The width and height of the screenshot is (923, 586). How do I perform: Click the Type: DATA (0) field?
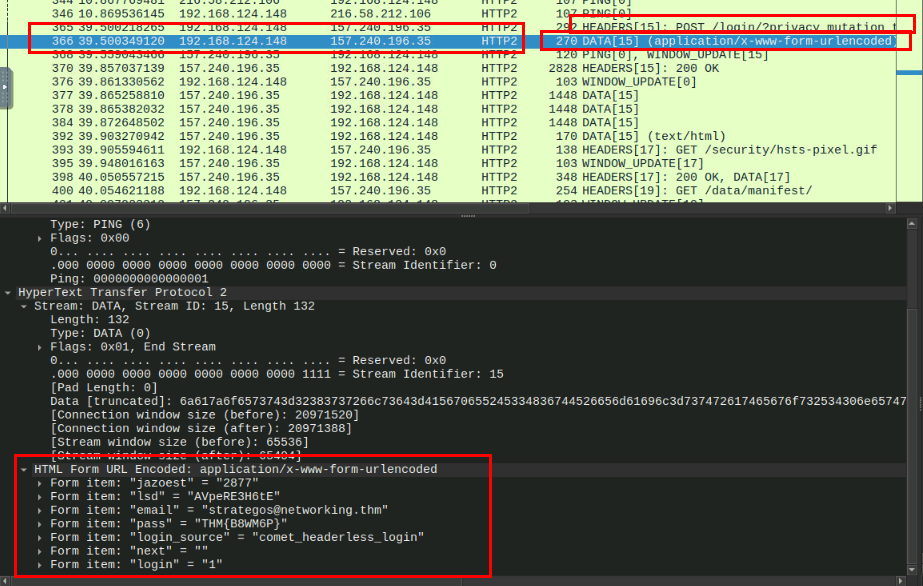point(100,333)
